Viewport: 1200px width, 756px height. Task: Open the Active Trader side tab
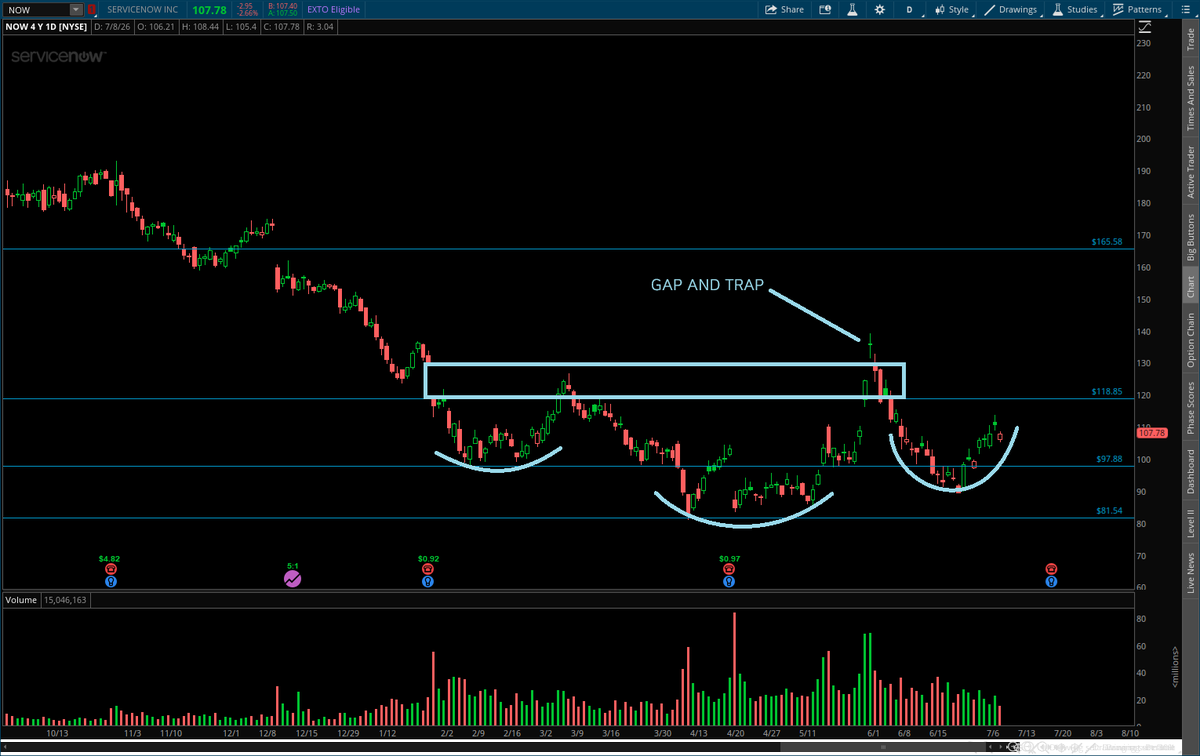tap(1190, 171)
